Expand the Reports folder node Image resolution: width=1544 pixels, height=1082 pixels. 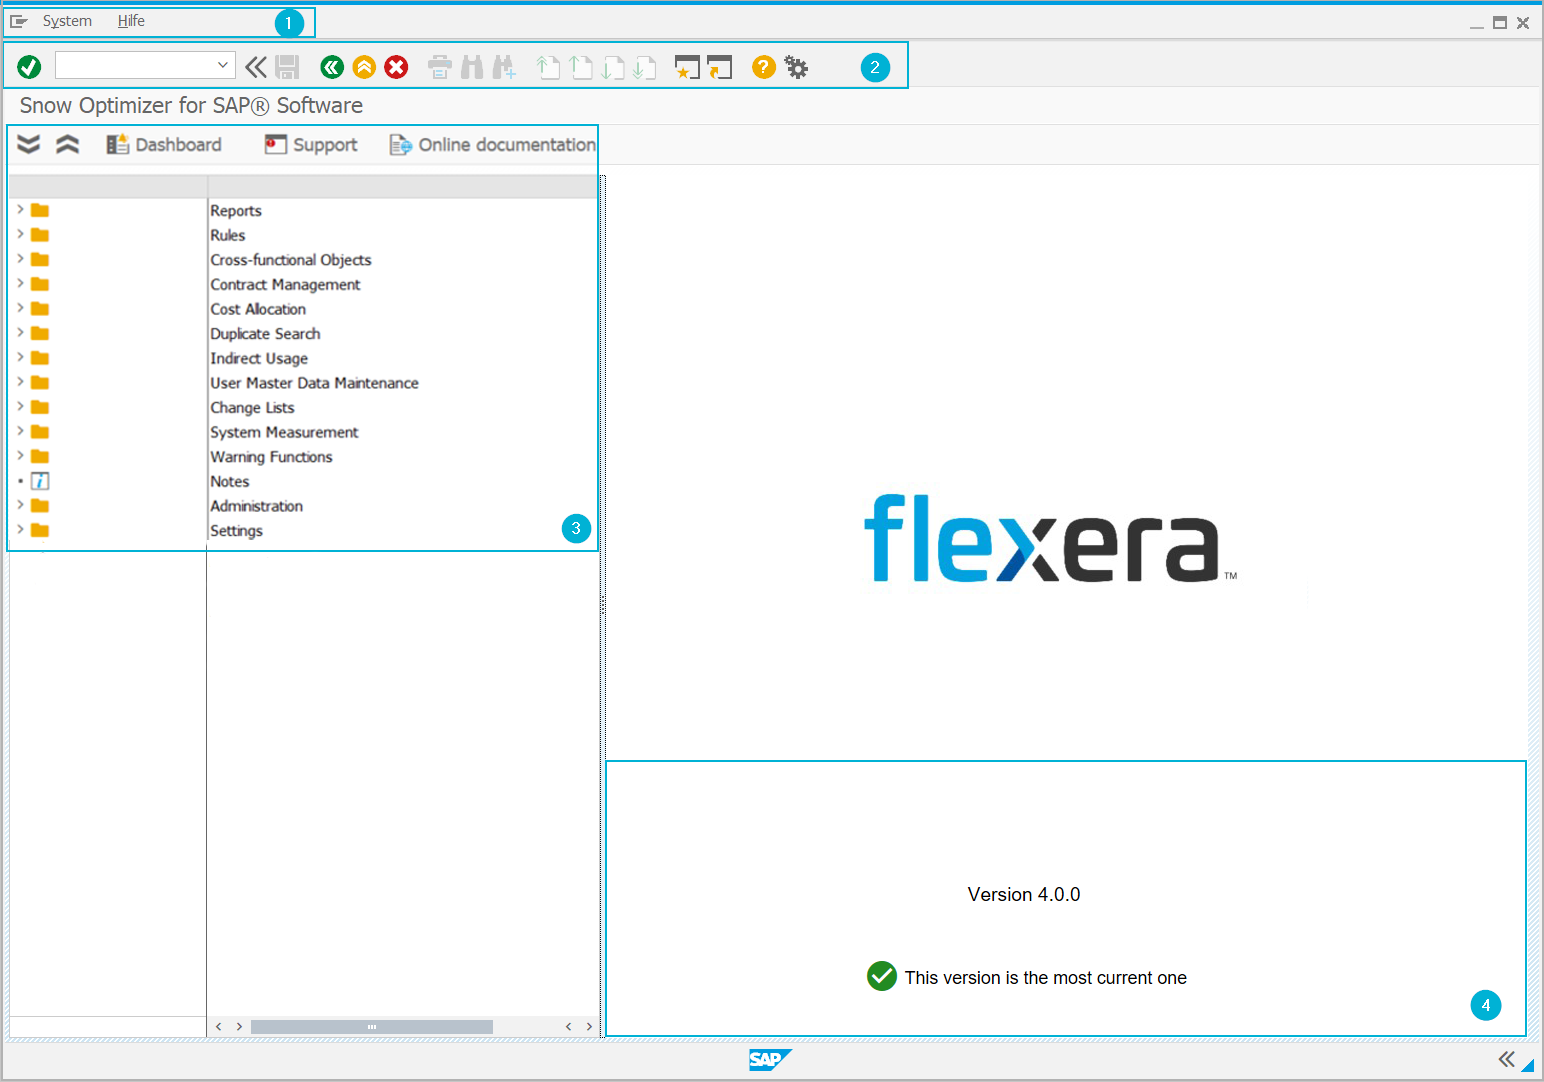click(x=20, y=210)
